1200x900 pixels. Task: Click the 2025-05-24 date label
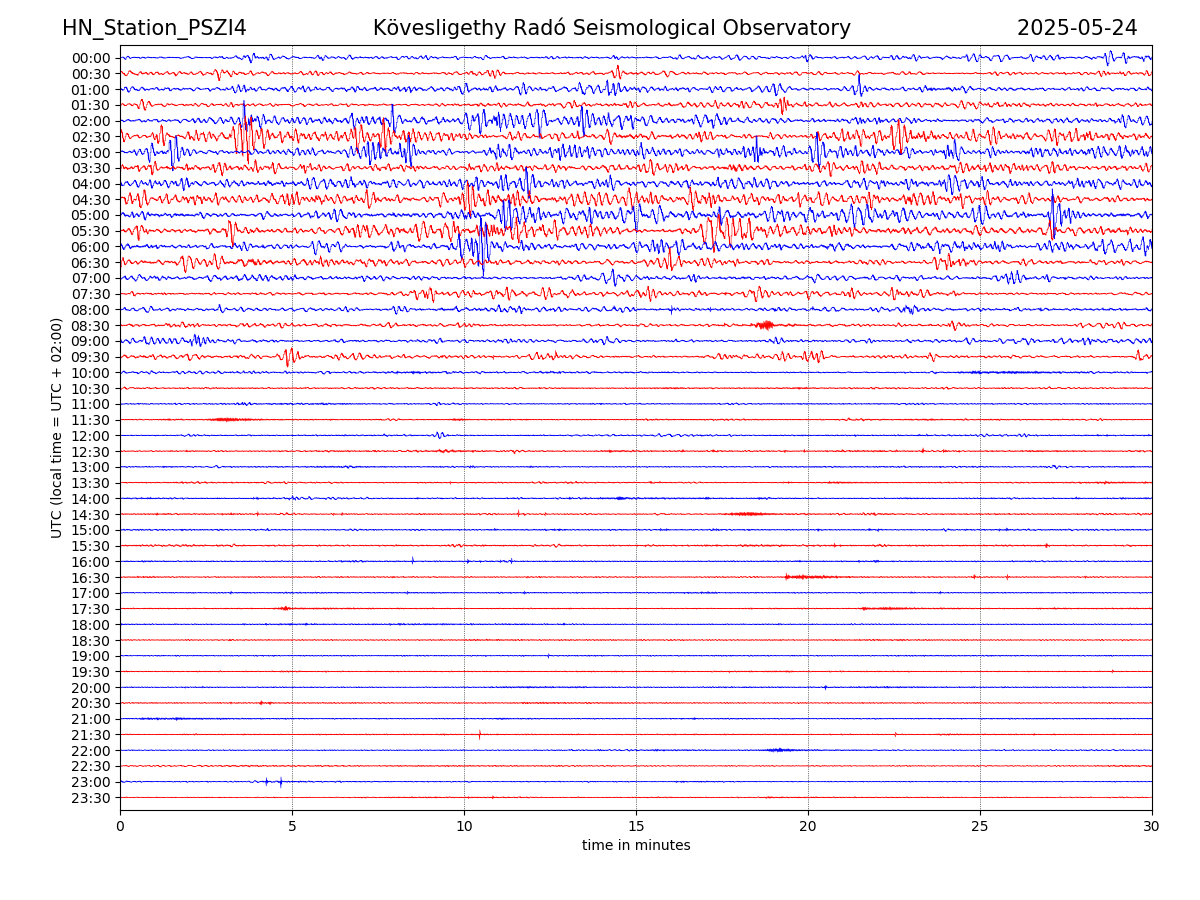tap(1076, 28)
